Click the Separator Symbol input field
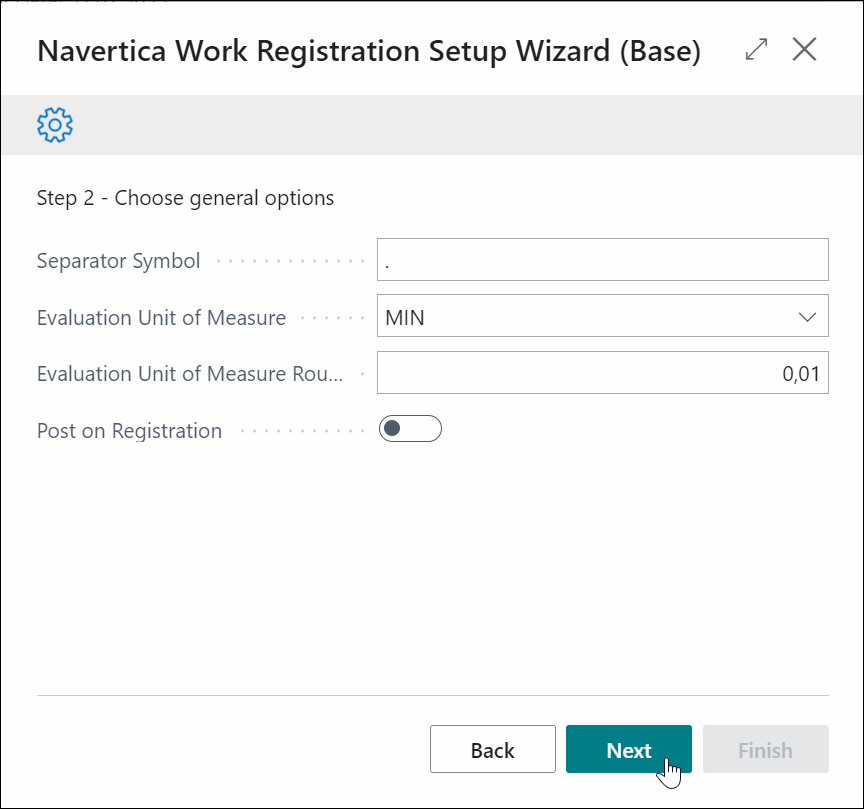Screen dimensions: 864x809 coord(602,260)
